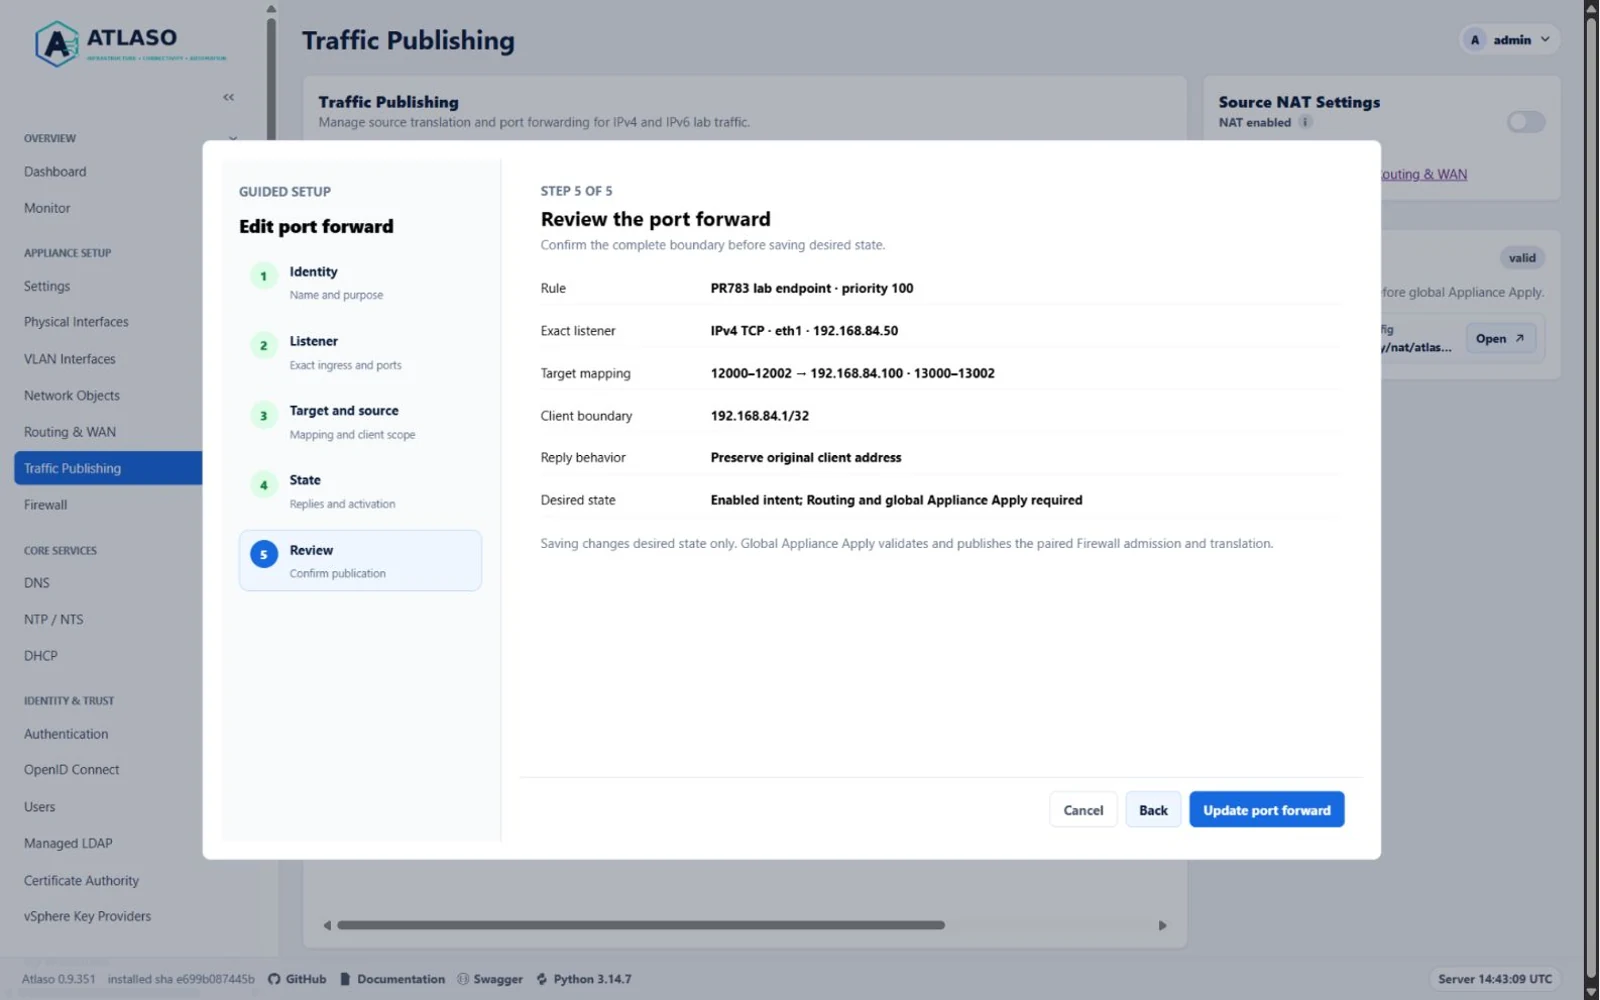
Task: Click the GitHub footer icon link
Action: click(x=297, y=979)
